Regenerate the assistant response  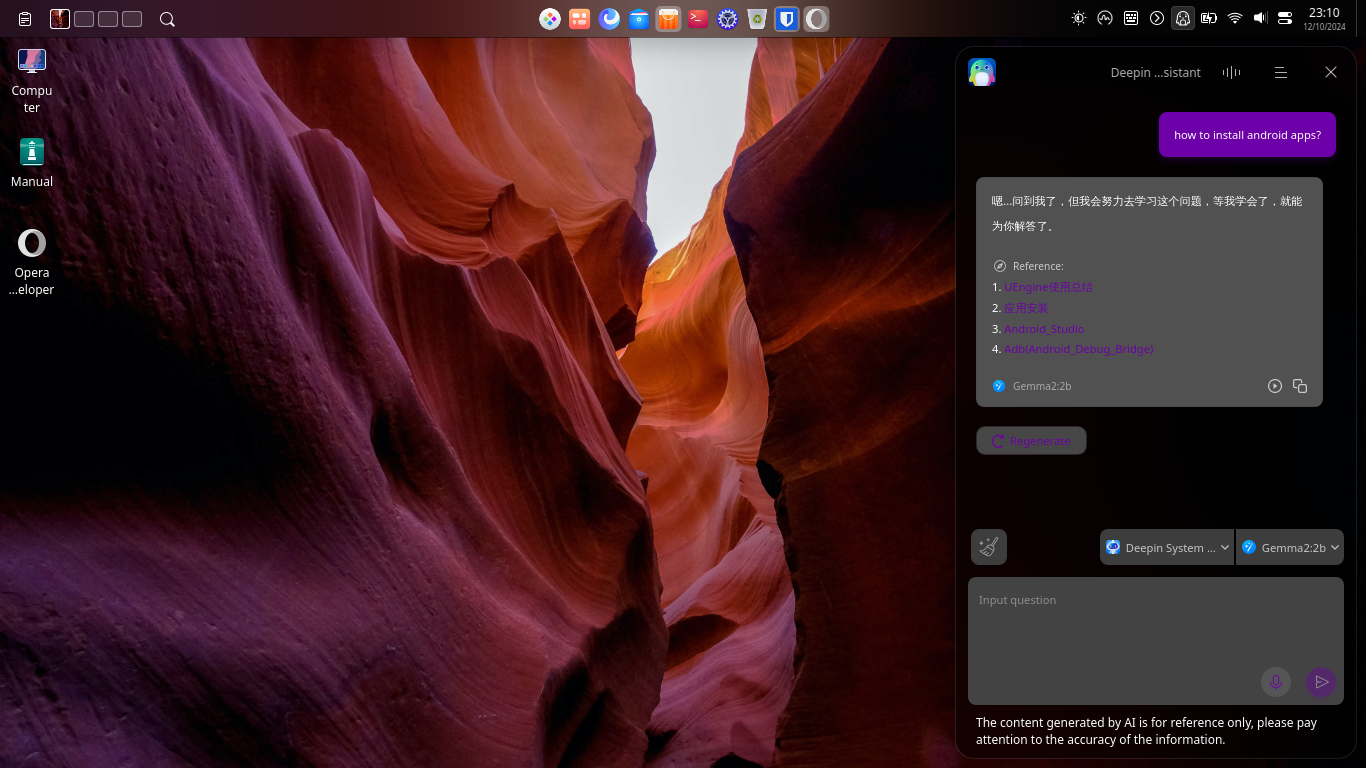click(1031, 441)
